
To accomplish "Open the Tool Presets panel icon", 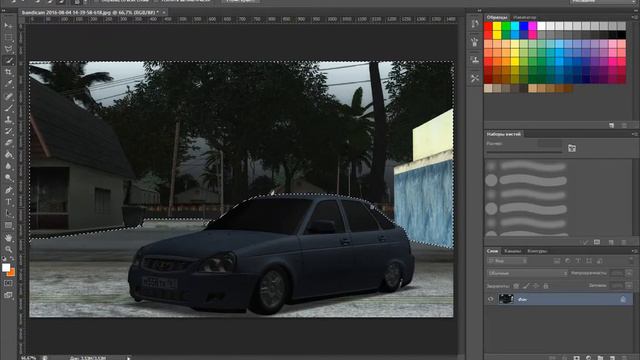I will click(x=475, y=78).
